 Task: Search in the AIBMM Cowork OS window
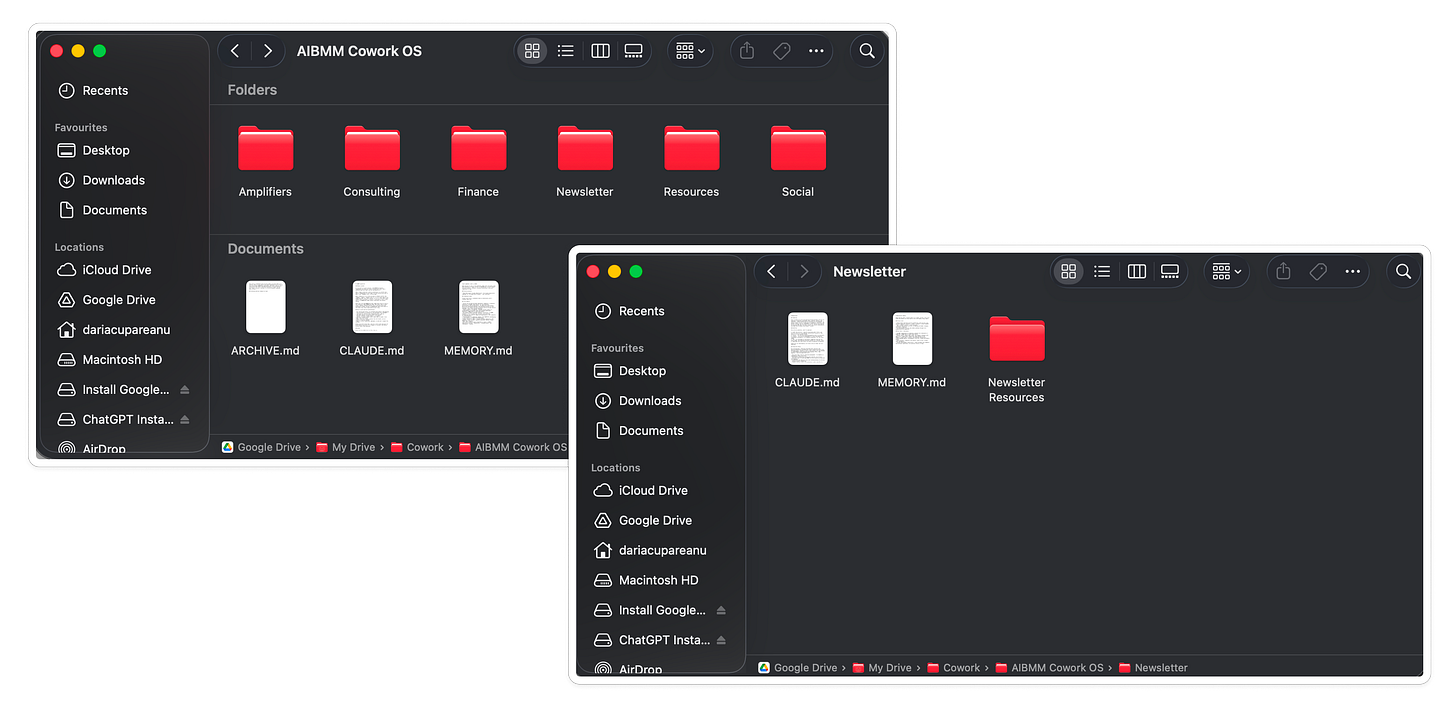(867, 51)
